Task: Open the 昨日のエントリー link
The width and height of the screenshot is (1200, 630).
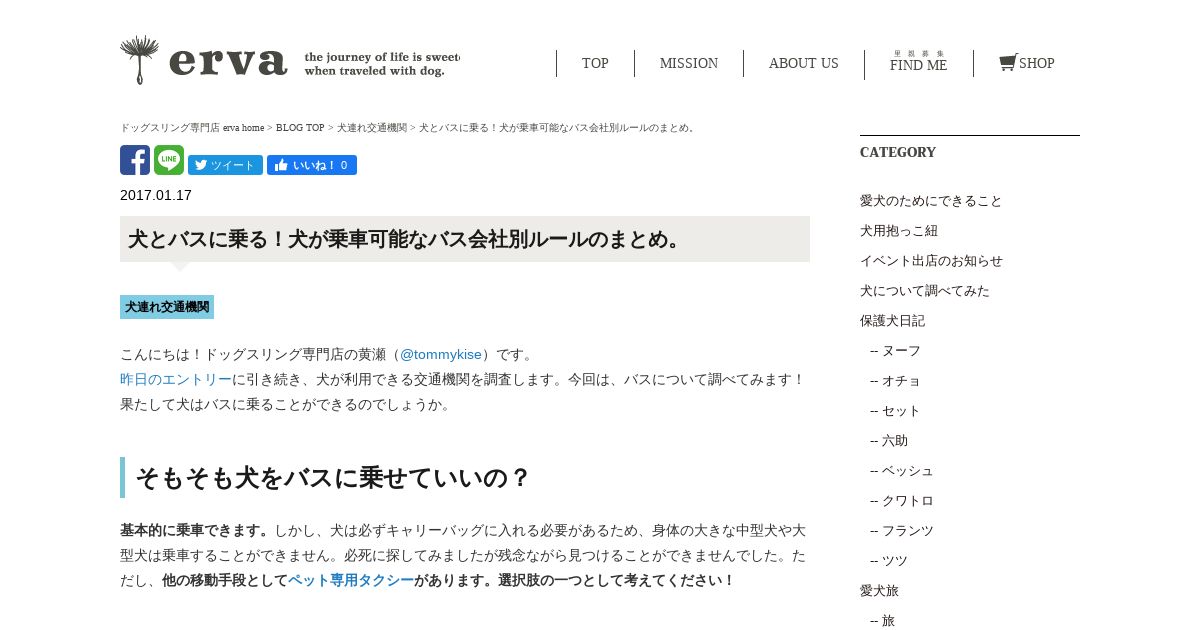Action: coord(176,379)
